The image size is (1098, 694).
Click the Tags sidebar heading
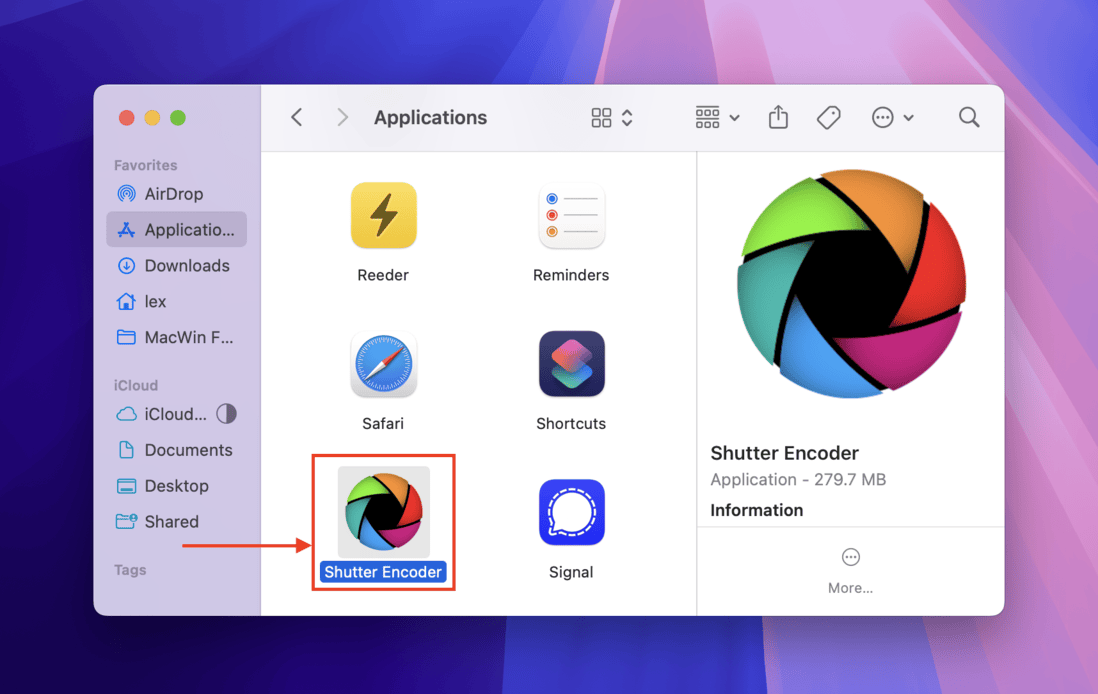coord(130,569)
